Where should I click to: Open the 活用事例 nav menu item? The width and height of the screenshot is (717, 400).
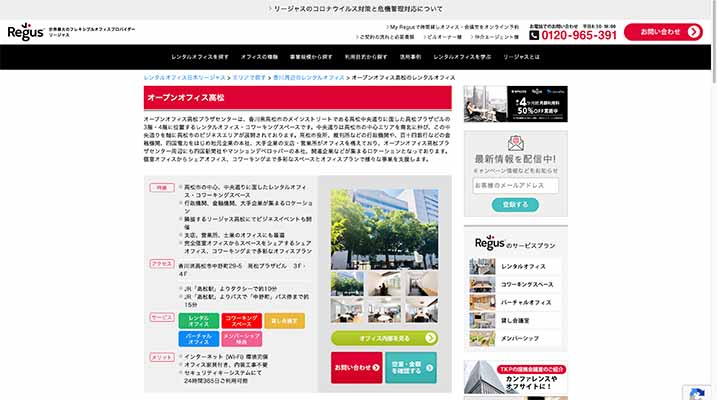click(410, 57)
